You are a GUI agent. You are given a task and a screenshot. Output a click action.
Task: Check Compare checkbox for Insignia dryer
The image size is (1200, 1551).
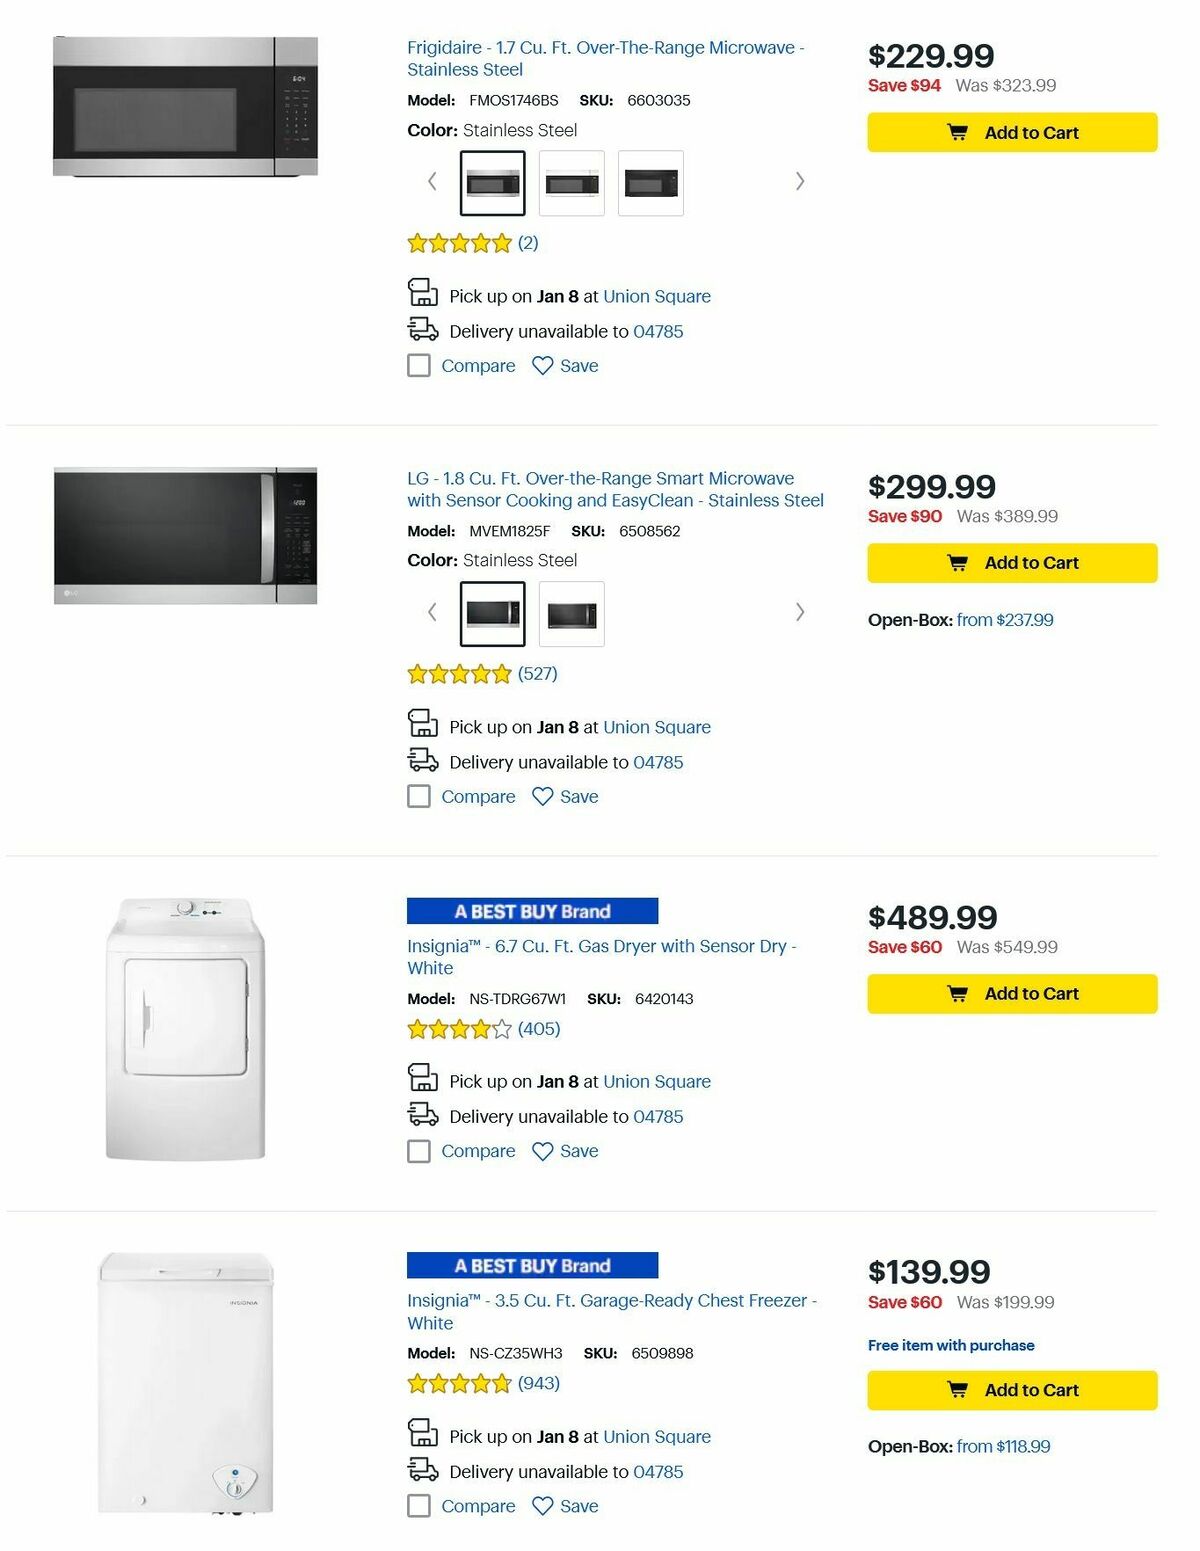(418, 1151)
